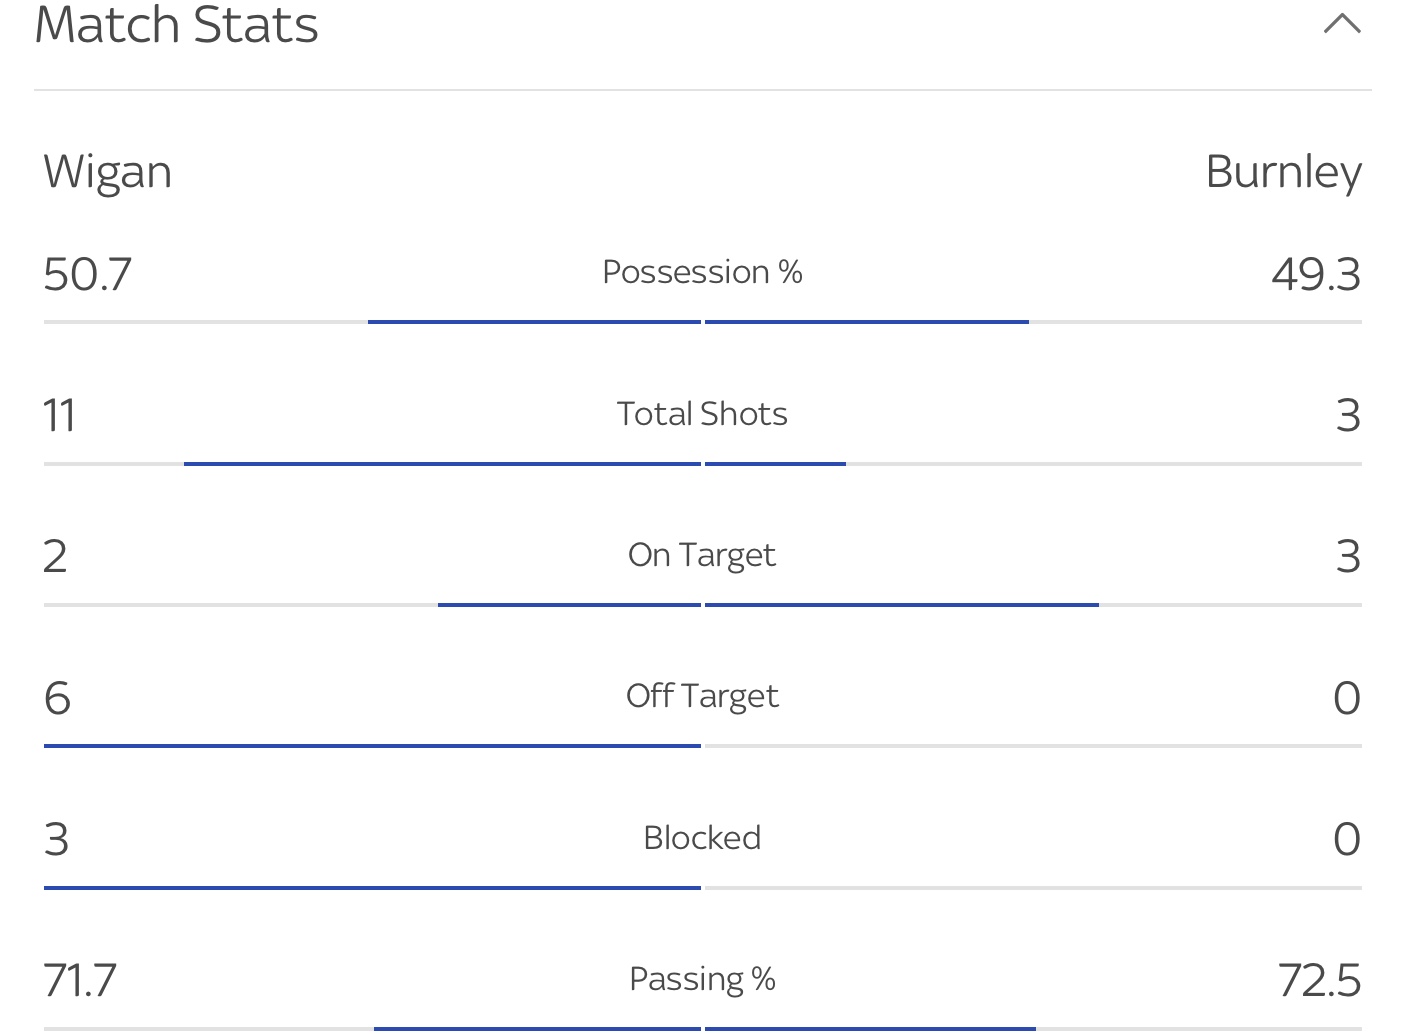Viewport: 1410px width, 1034px height.
Task: Click Wigan's 71.7 passing value
Action: (x=80, y=981)
